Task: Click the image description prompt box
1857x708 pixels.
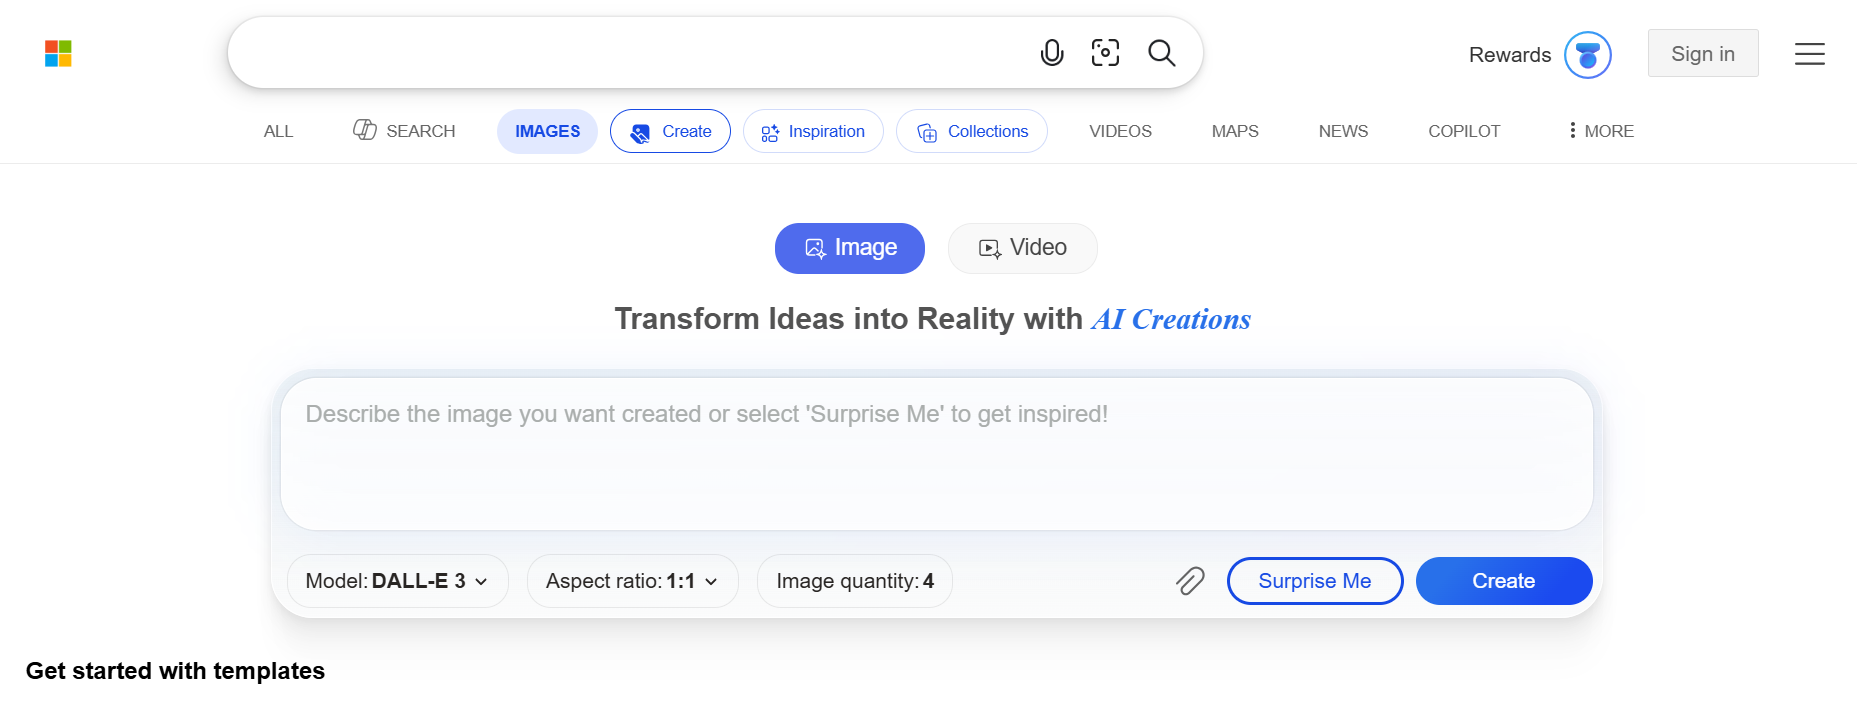Action: [937, 454]
